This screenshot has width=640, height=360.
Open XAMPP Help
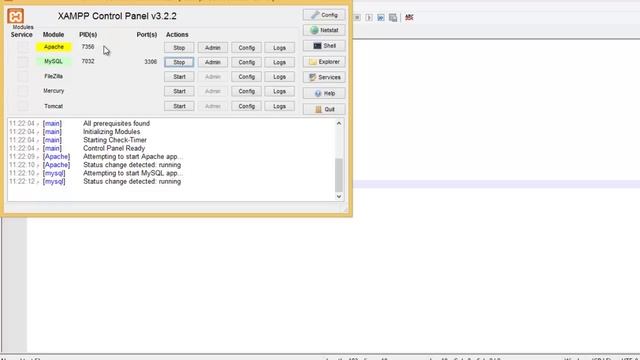pos(324,93)
